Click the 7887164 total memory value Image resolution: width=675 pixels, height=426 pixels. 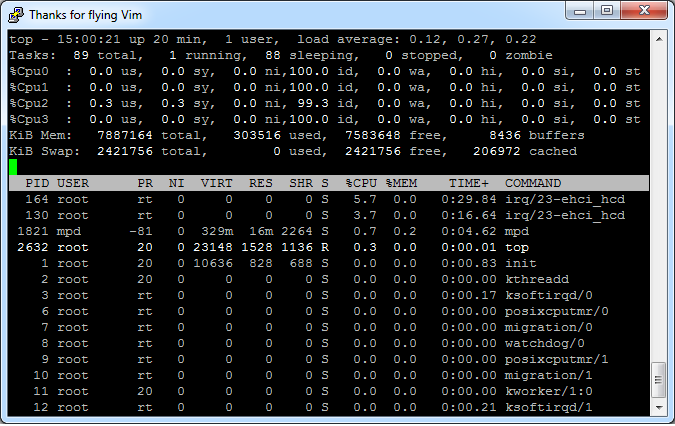click(125, 136)
